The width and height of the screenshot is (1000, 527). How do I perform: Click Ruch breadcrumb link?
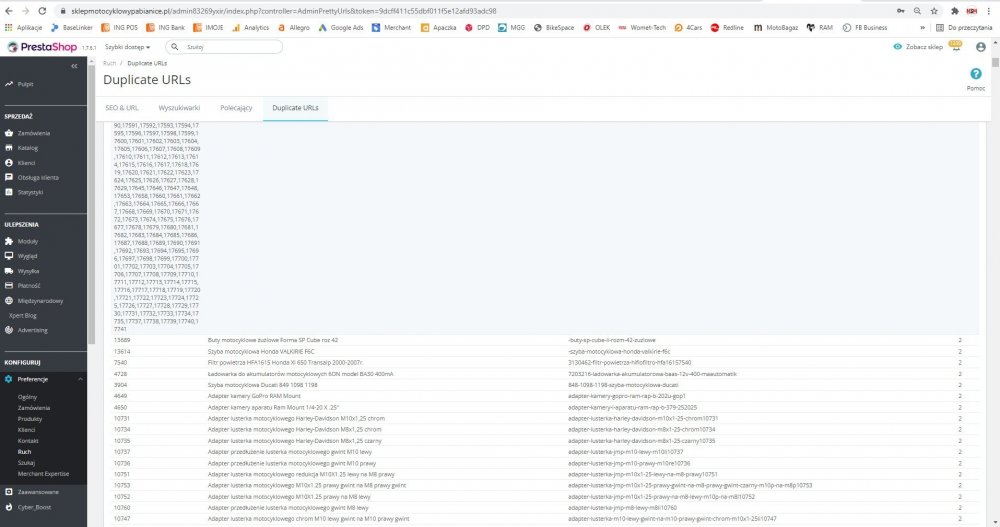point(110,63)
